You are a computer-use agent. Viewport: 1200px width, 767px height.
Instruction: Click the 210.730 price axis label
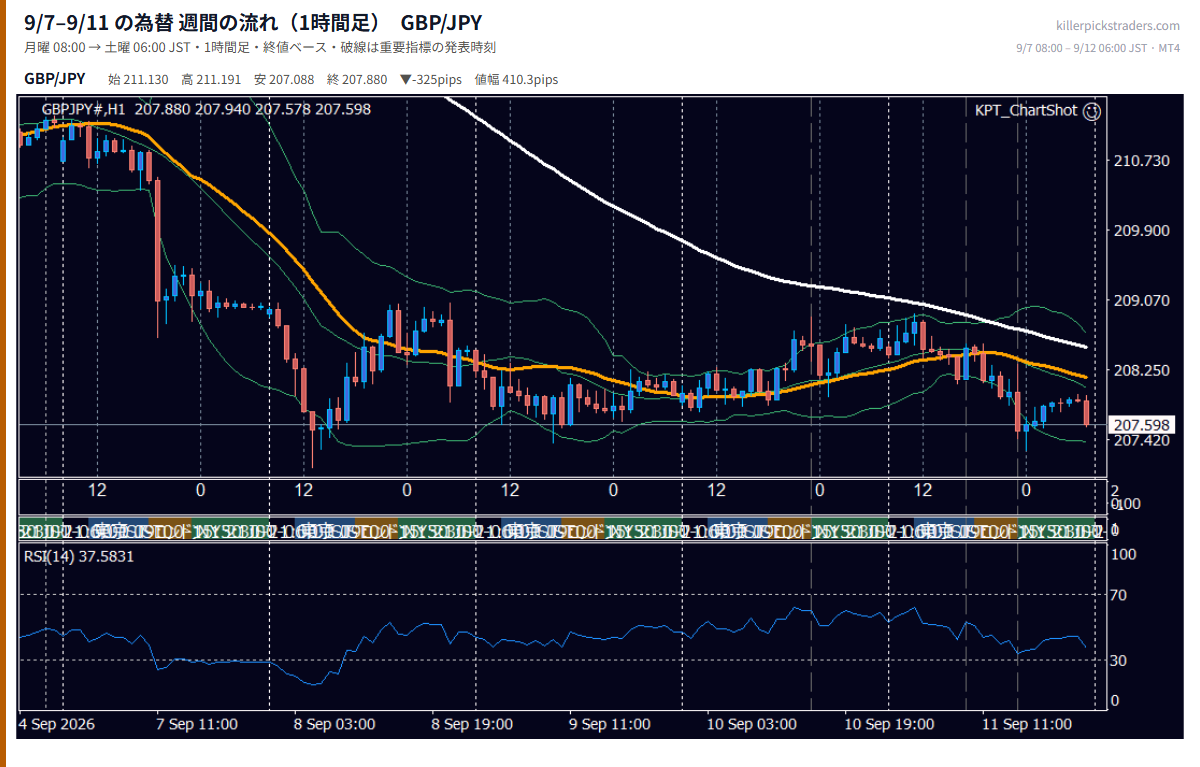pyautogui.click(x=1141, y=161)
